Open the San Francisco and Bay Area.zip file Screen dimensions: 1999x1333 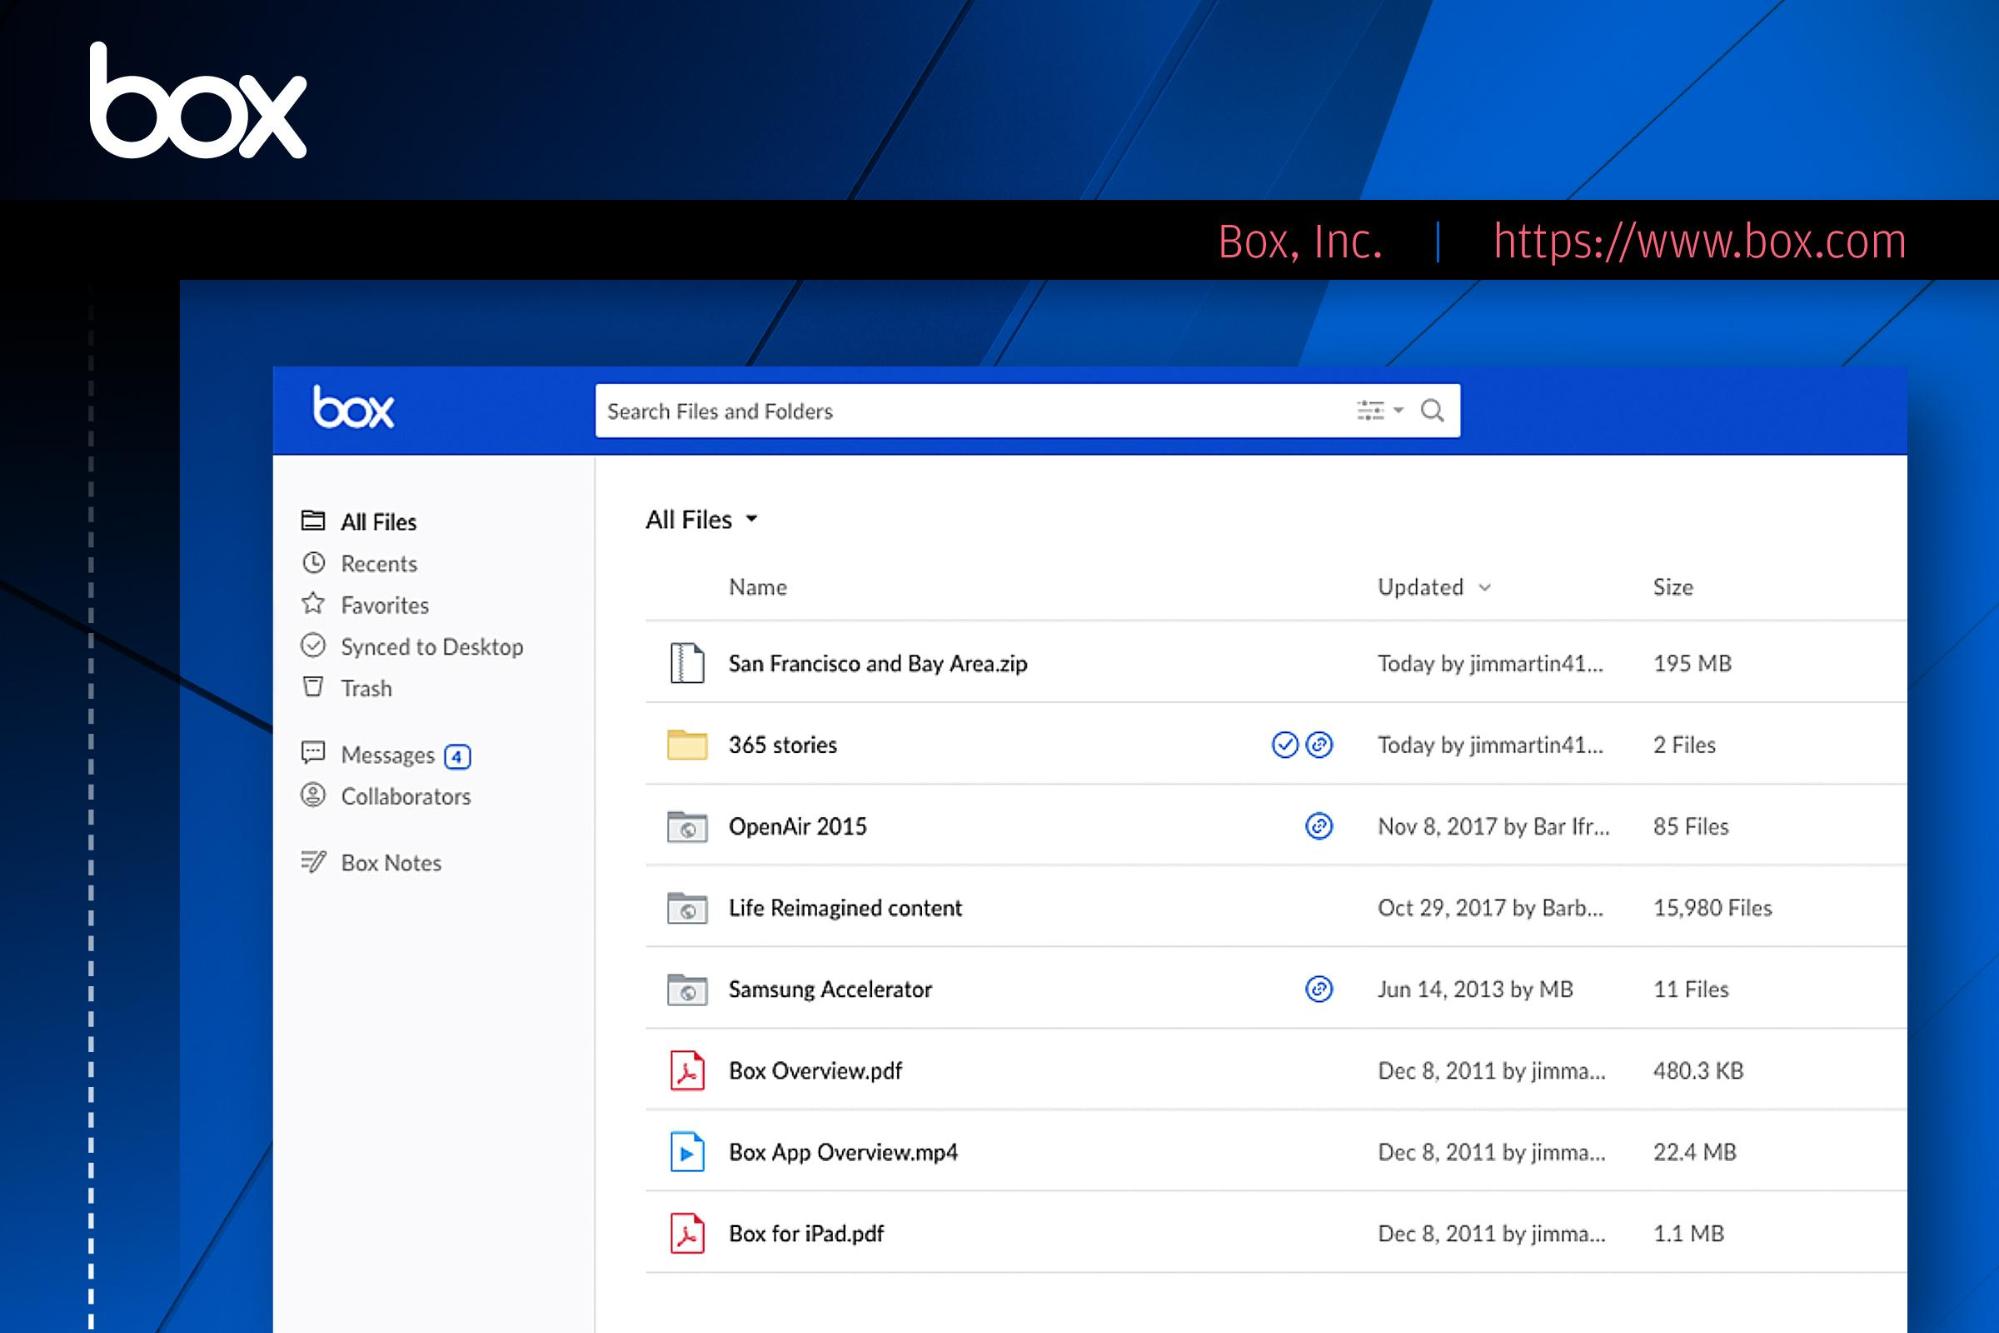878,662
